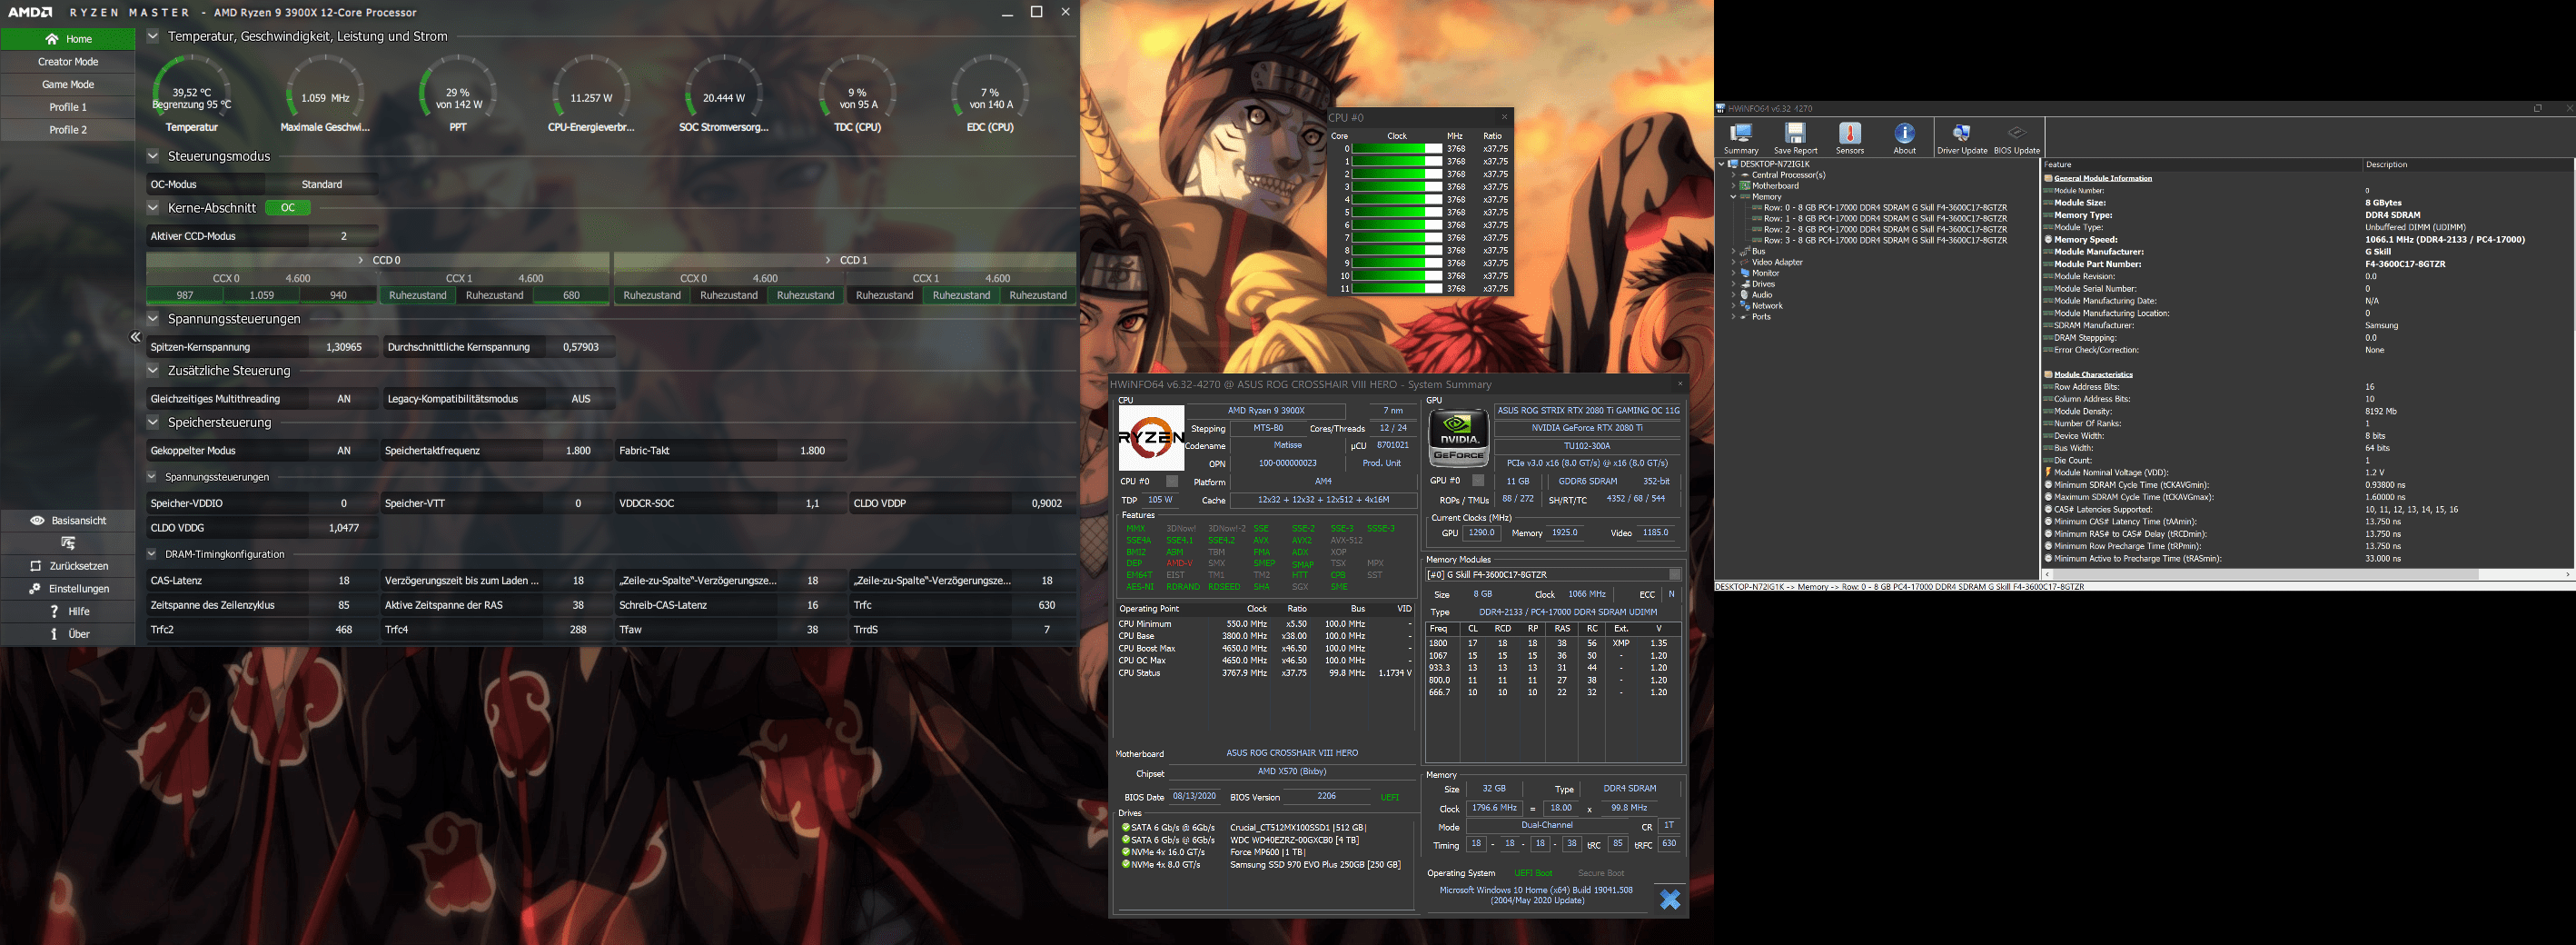Expand the CCD 1 chevron
Screen dimensions: 2576x945
[x=828, y=260]
